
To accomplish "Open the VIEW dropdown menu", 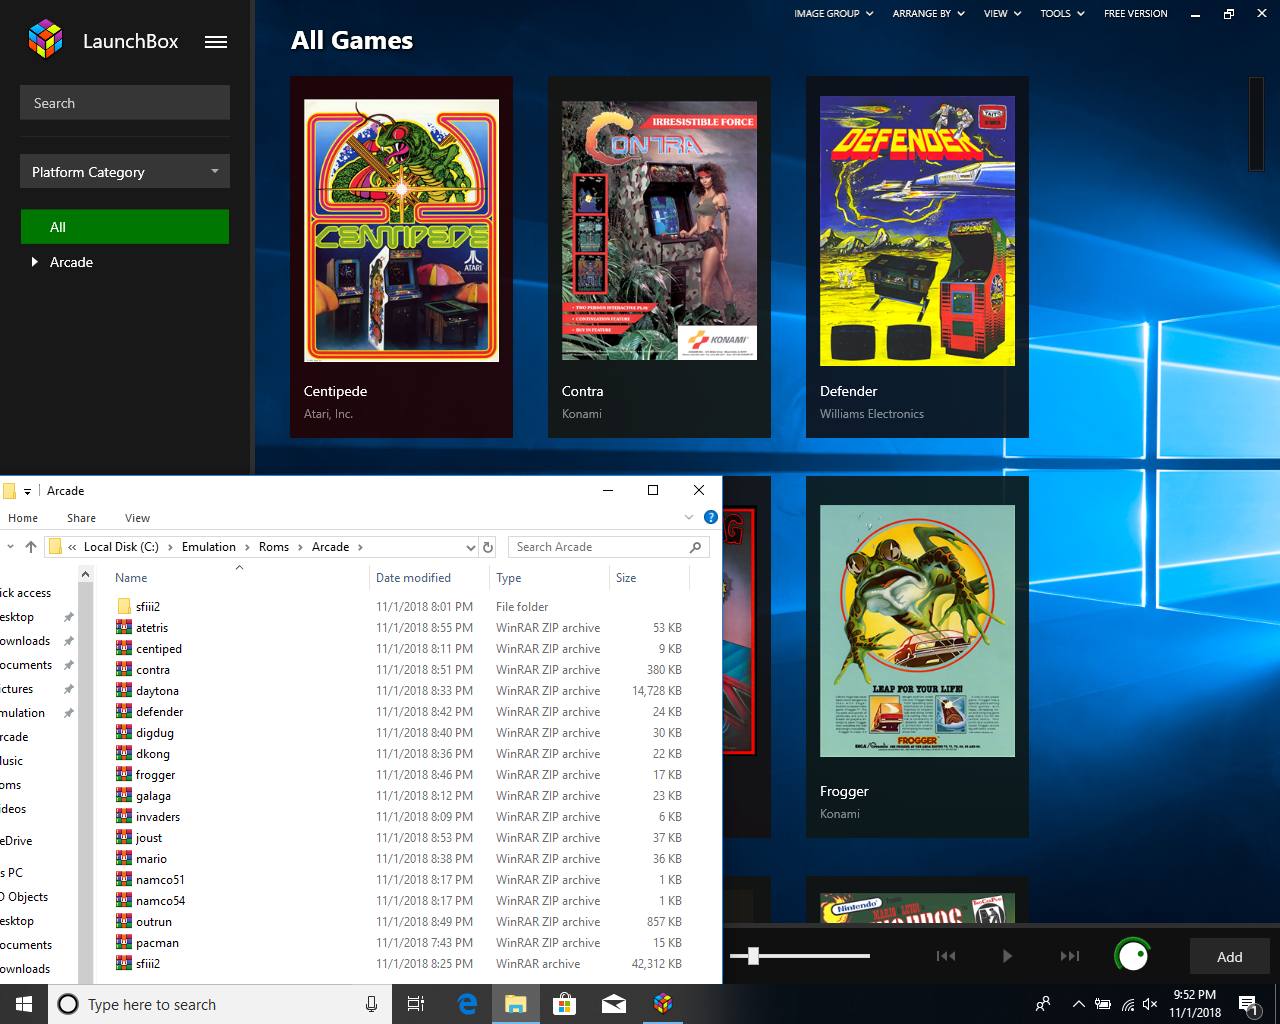I will point(1003,14).
